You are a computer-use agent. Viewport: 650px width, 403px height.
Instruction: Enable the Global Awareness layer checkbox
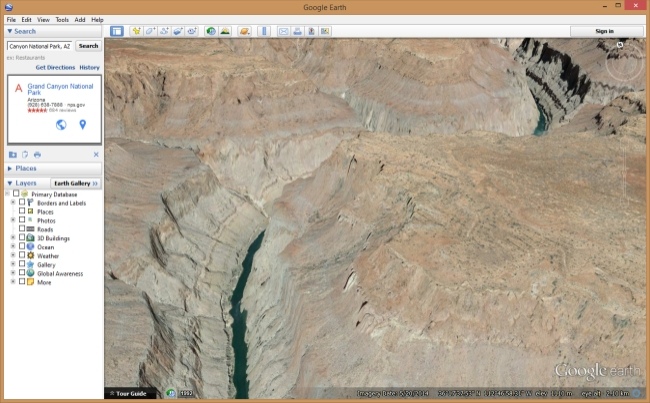coord(22,273)
